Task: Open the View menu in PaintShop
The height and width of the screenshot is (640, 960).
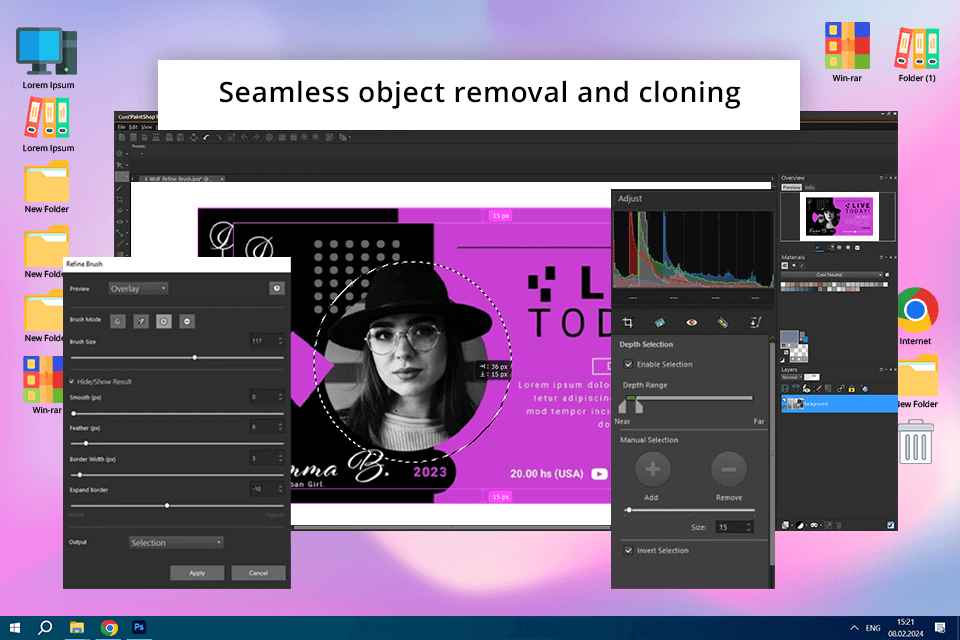Action: click(146, 127)
